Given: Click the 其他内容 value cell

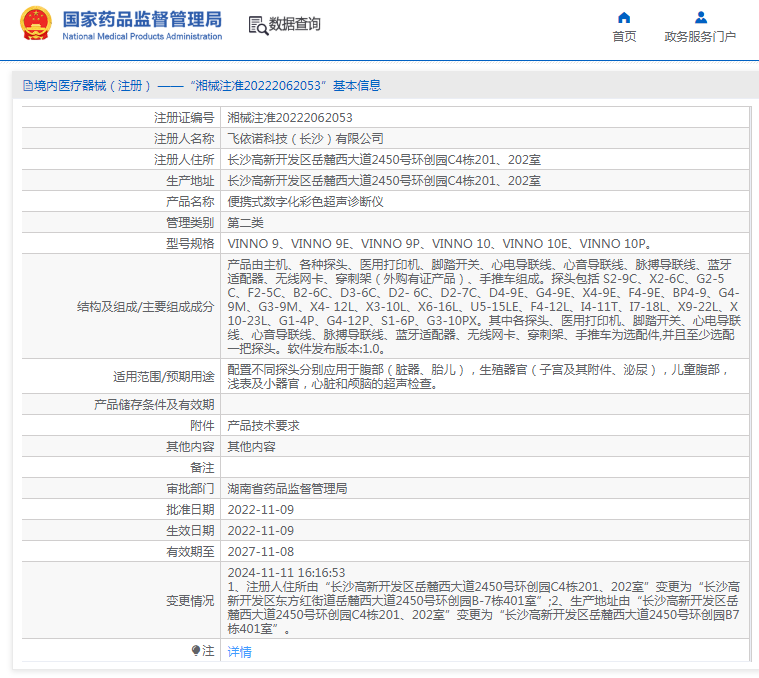Looking at the screenshot, I should (x=251, y=447).
